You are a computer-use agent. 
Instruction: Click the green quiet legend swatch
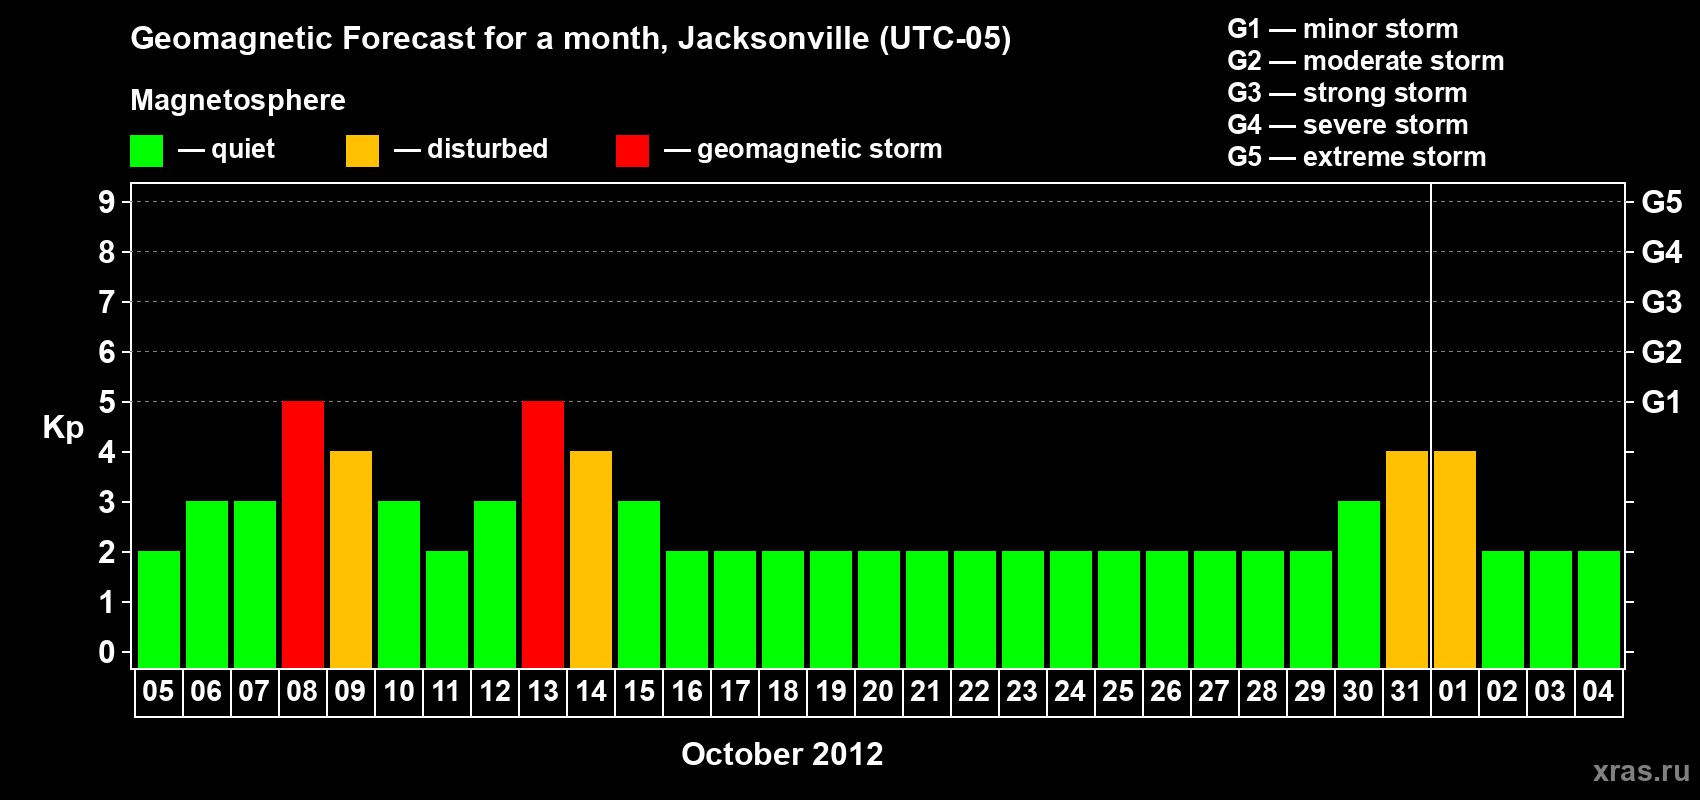tap(146, 151)
